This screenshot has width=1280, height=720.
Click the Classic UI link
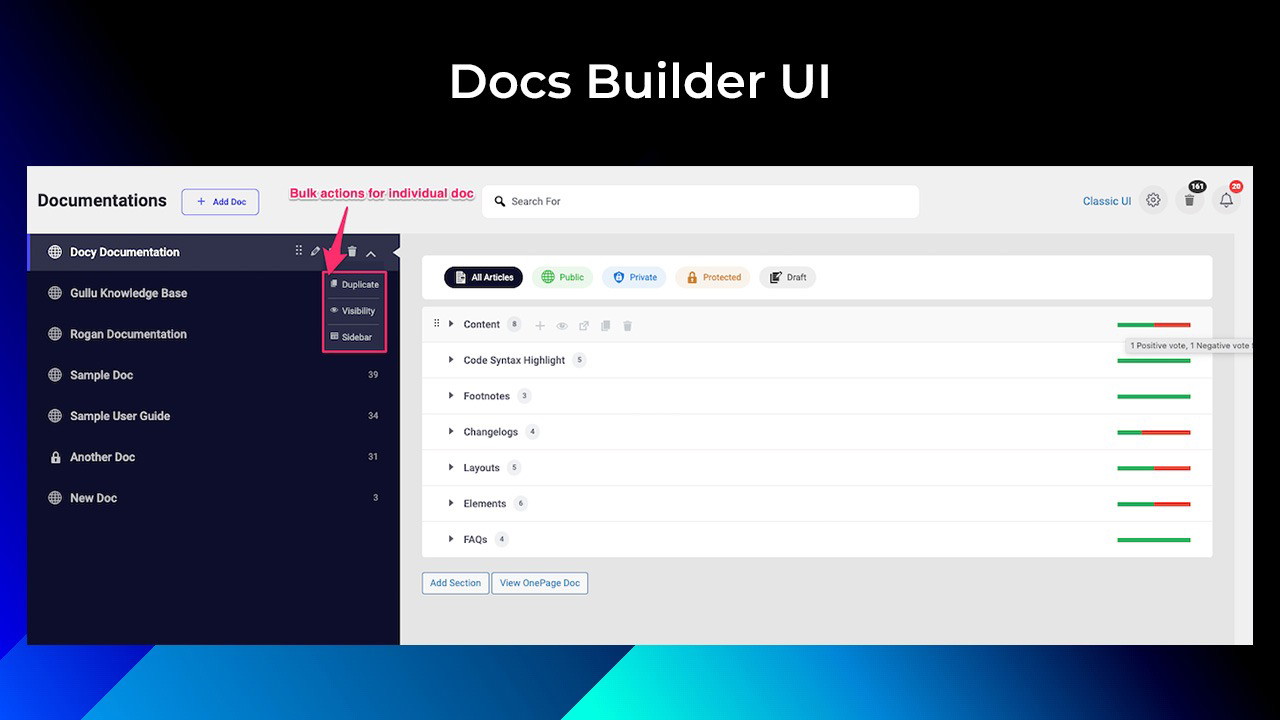tap(1106, 201)
